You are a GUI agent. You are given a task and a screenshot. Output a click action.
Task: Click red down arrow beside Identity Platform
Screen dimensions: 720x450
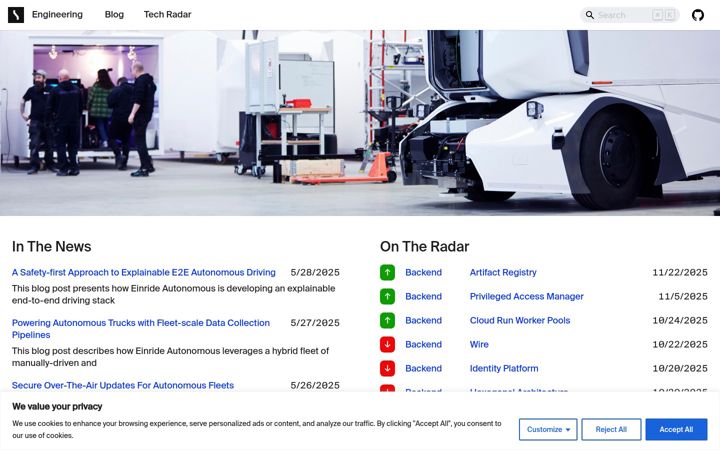pyautogui.click(x=387, y=368)
